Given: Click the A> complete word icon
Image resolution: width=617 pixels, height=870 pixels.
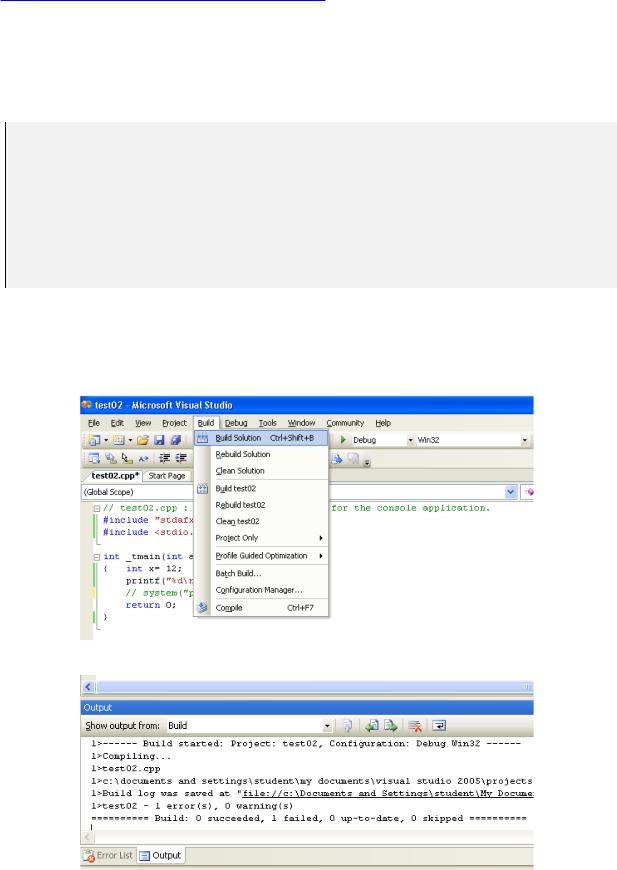Looking at the screenshot, I should [144, 458].
